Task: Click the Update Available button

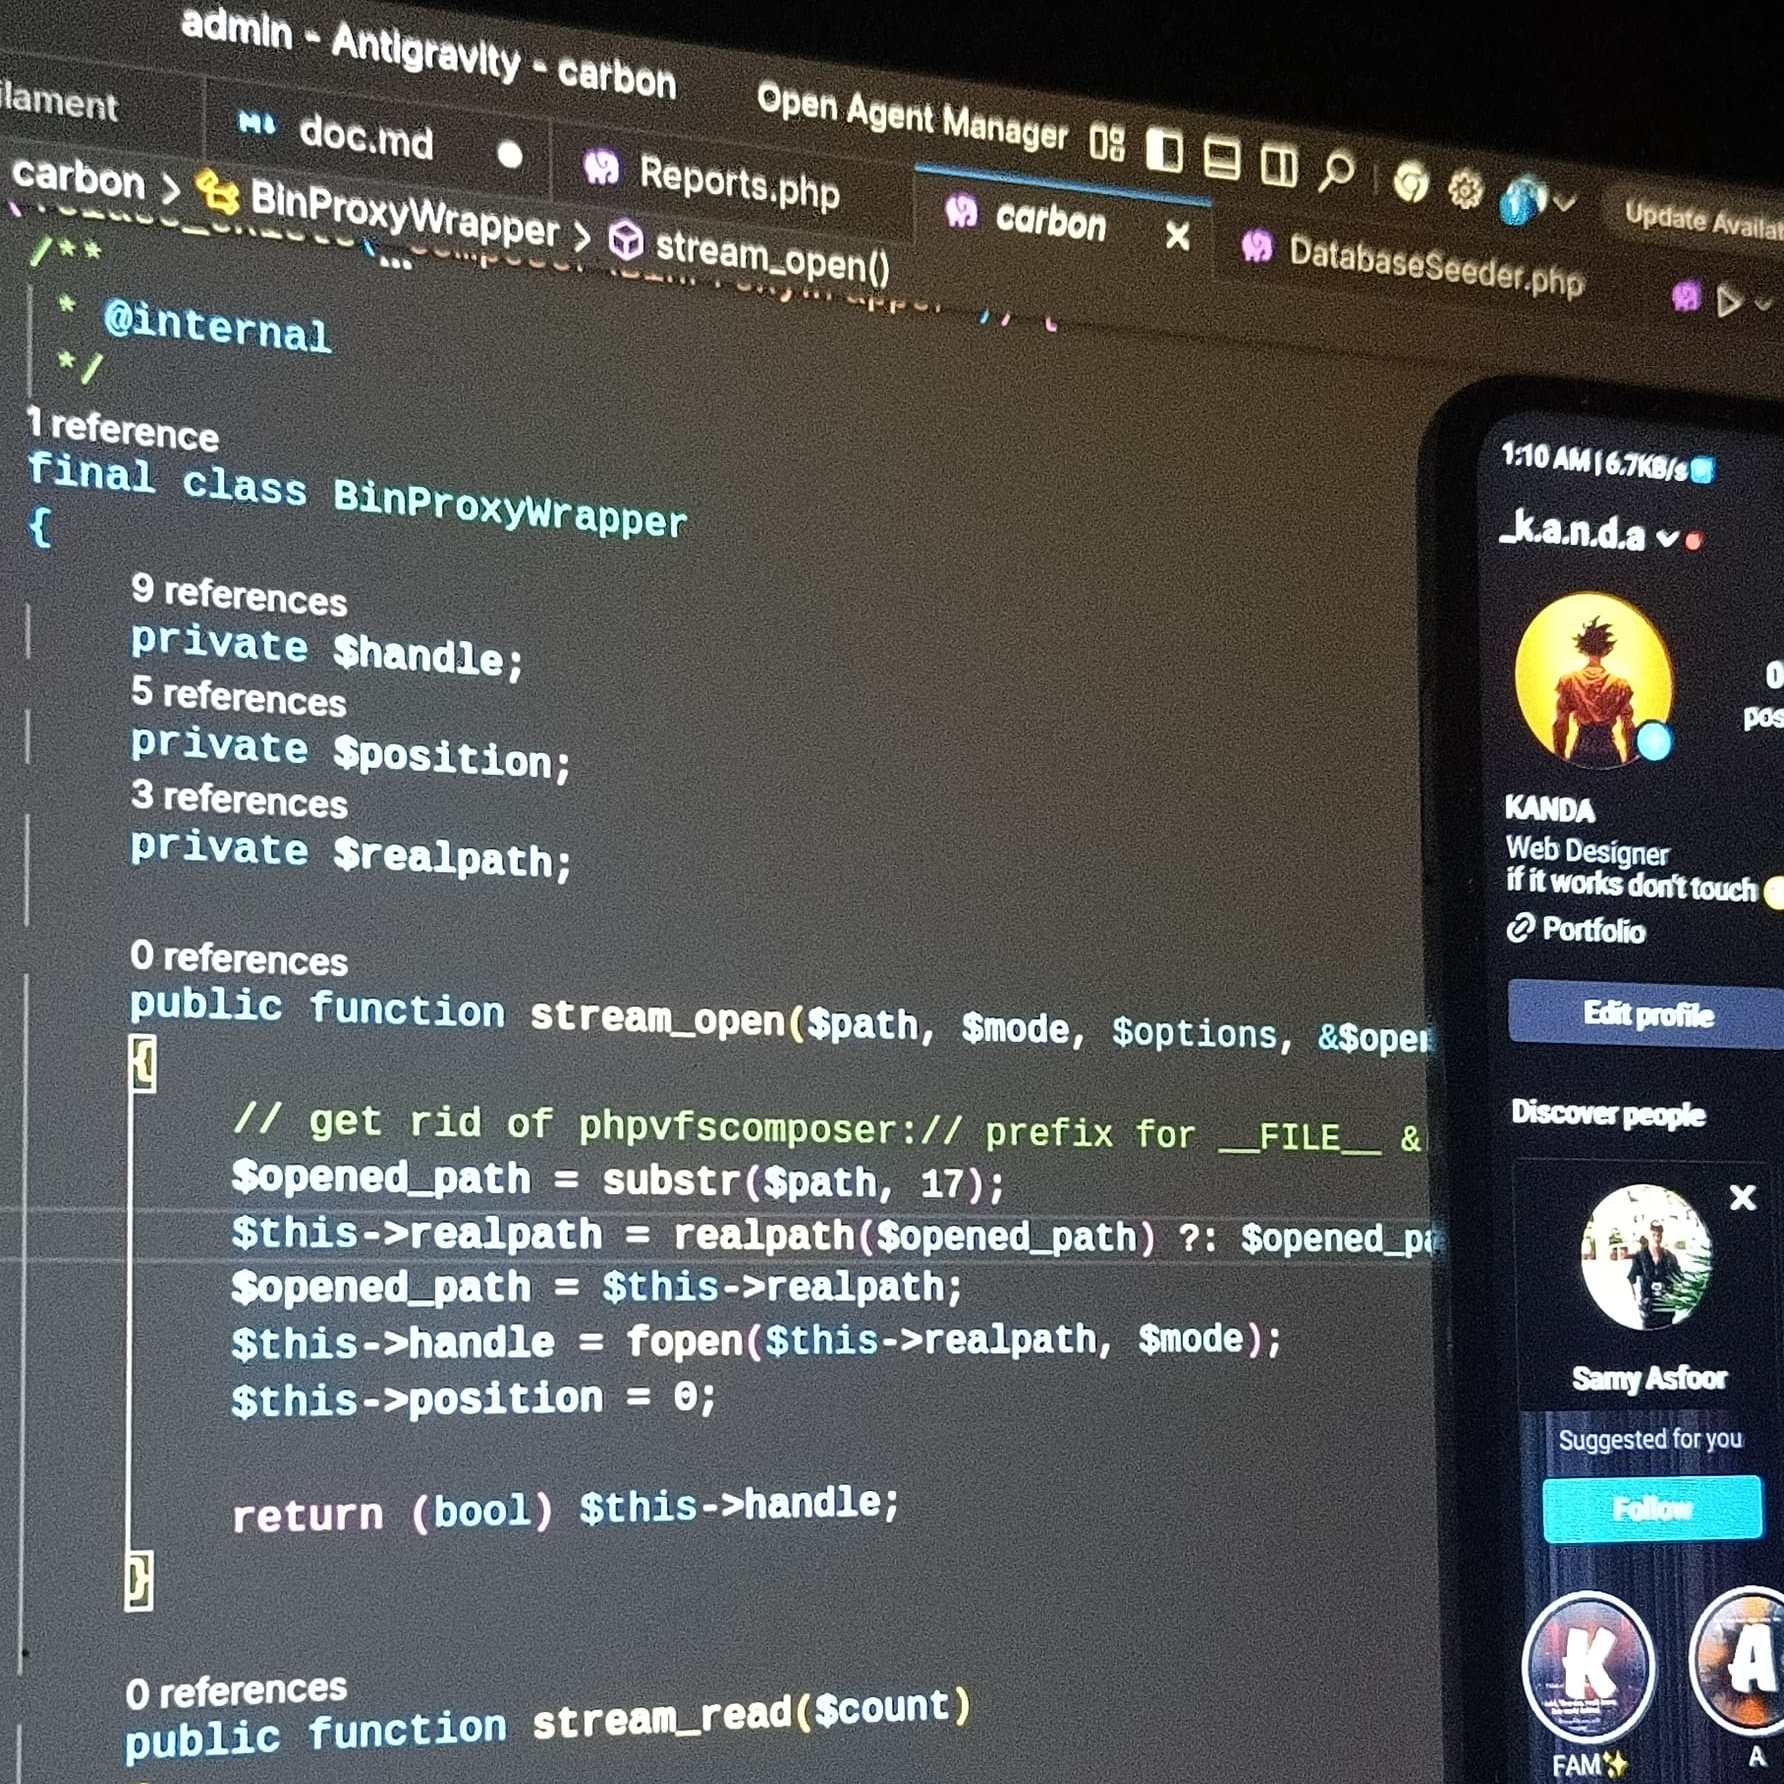Action: pyautogui.click(x=1702, y=219)
